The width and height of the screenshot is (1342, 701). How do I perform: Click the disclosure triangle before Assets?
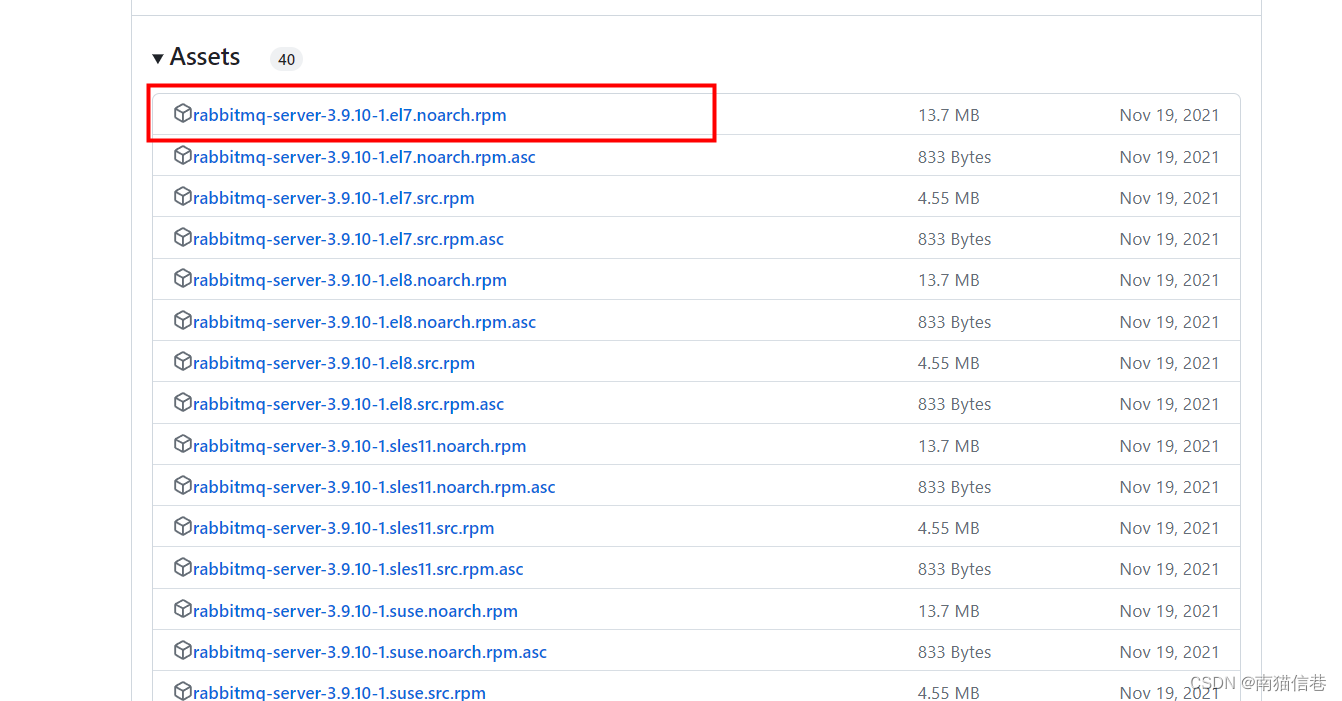coord(158,57)
